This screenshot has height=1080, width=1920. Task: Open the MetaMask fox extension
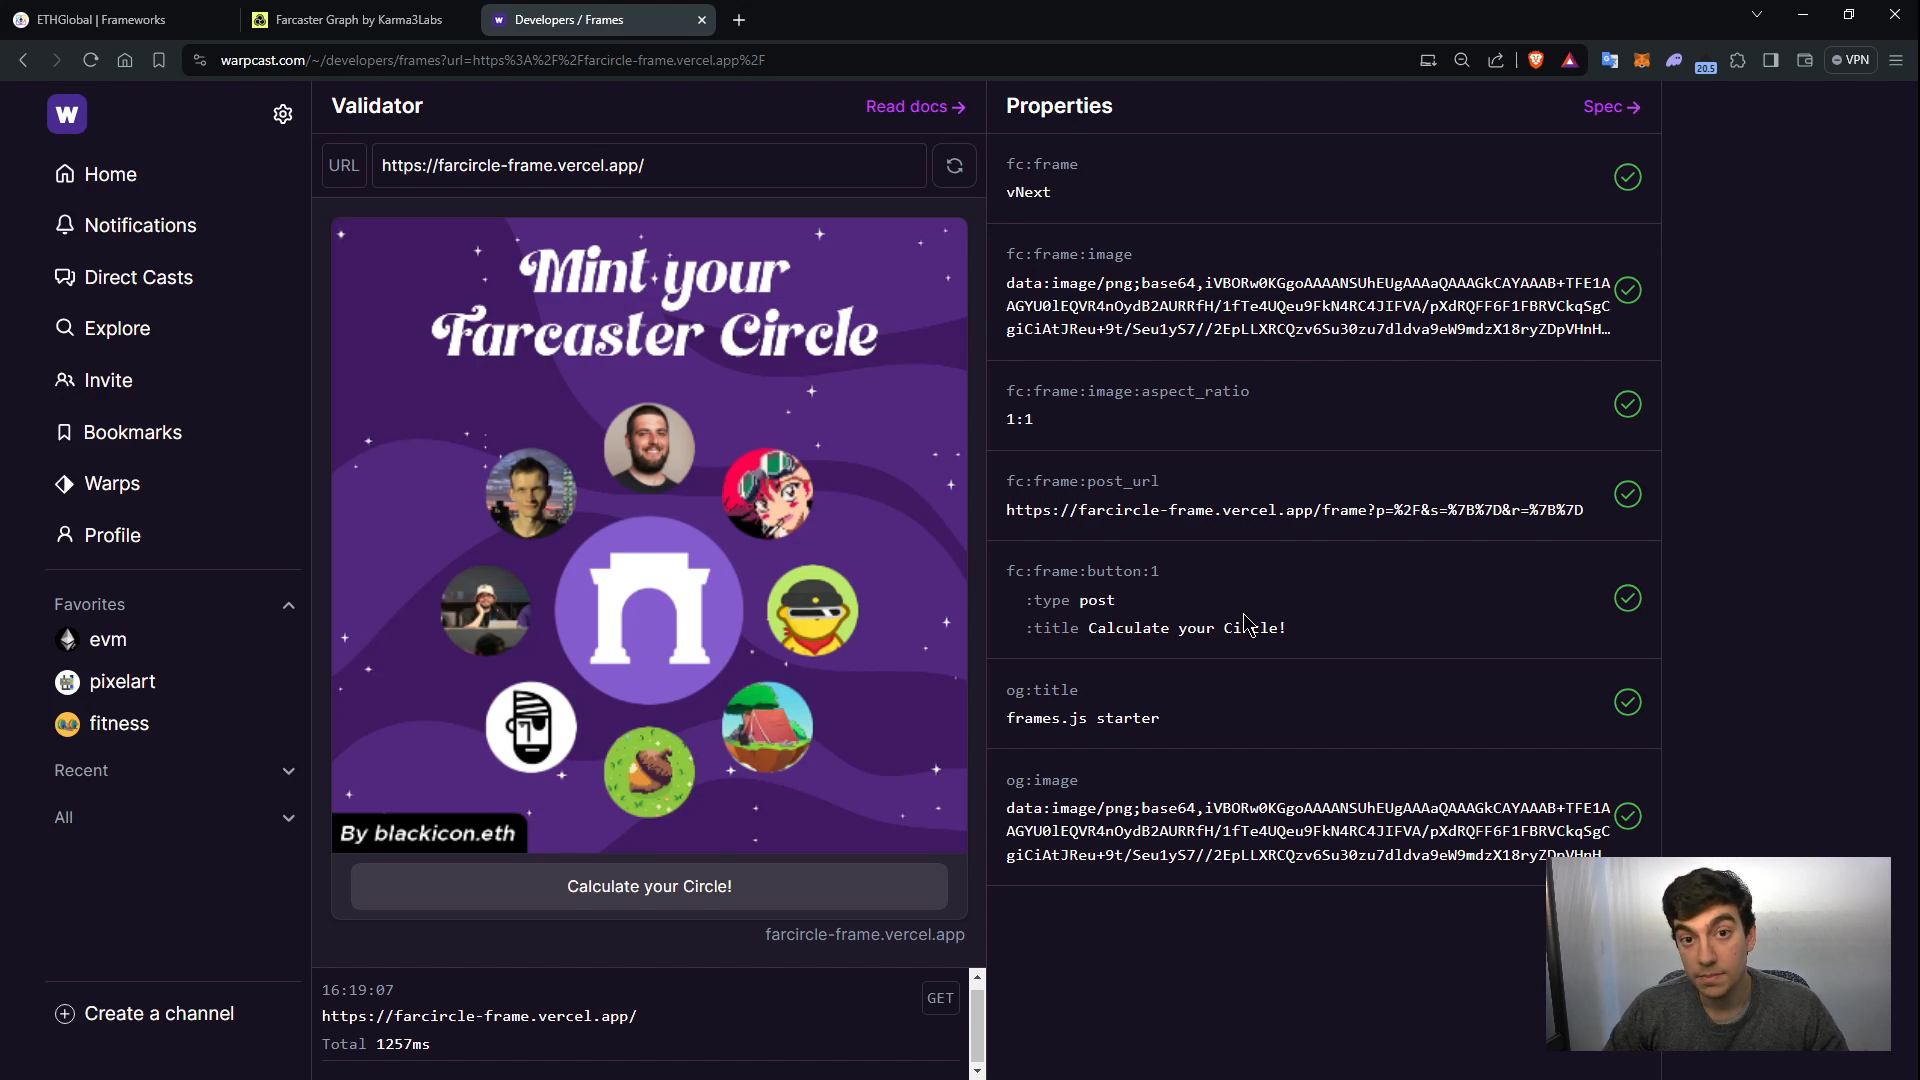1642,60
